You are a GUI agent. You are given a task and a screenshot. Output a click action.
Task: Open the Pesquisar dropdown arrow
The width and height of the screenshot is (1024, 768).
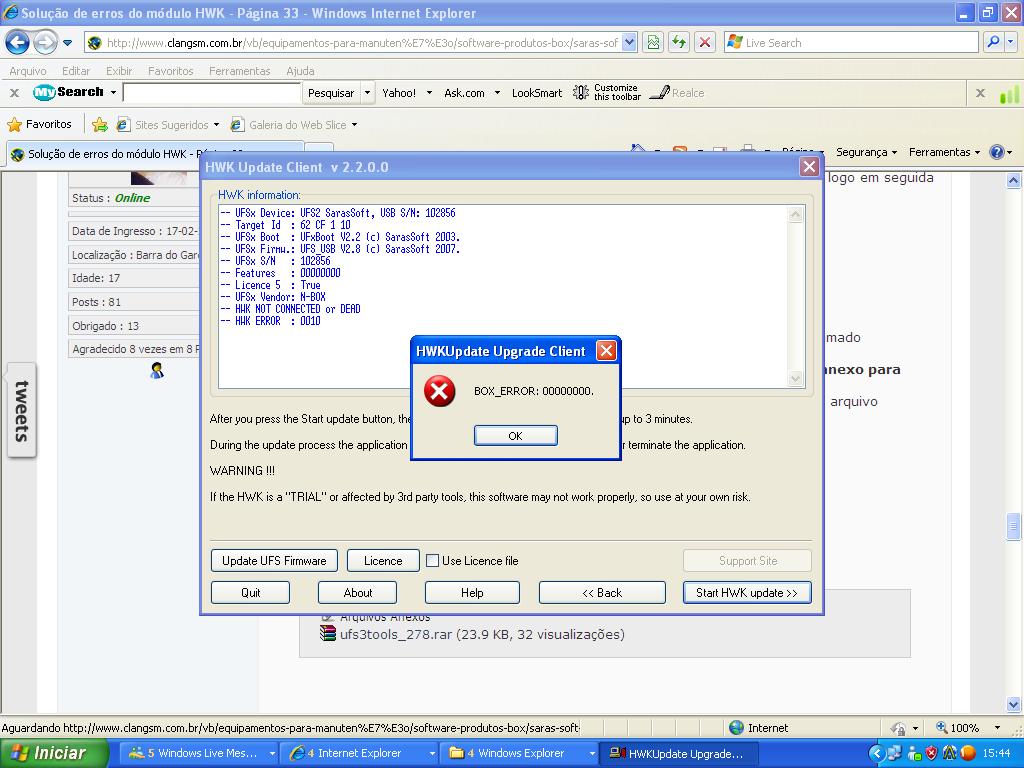[x=367, y=93]
